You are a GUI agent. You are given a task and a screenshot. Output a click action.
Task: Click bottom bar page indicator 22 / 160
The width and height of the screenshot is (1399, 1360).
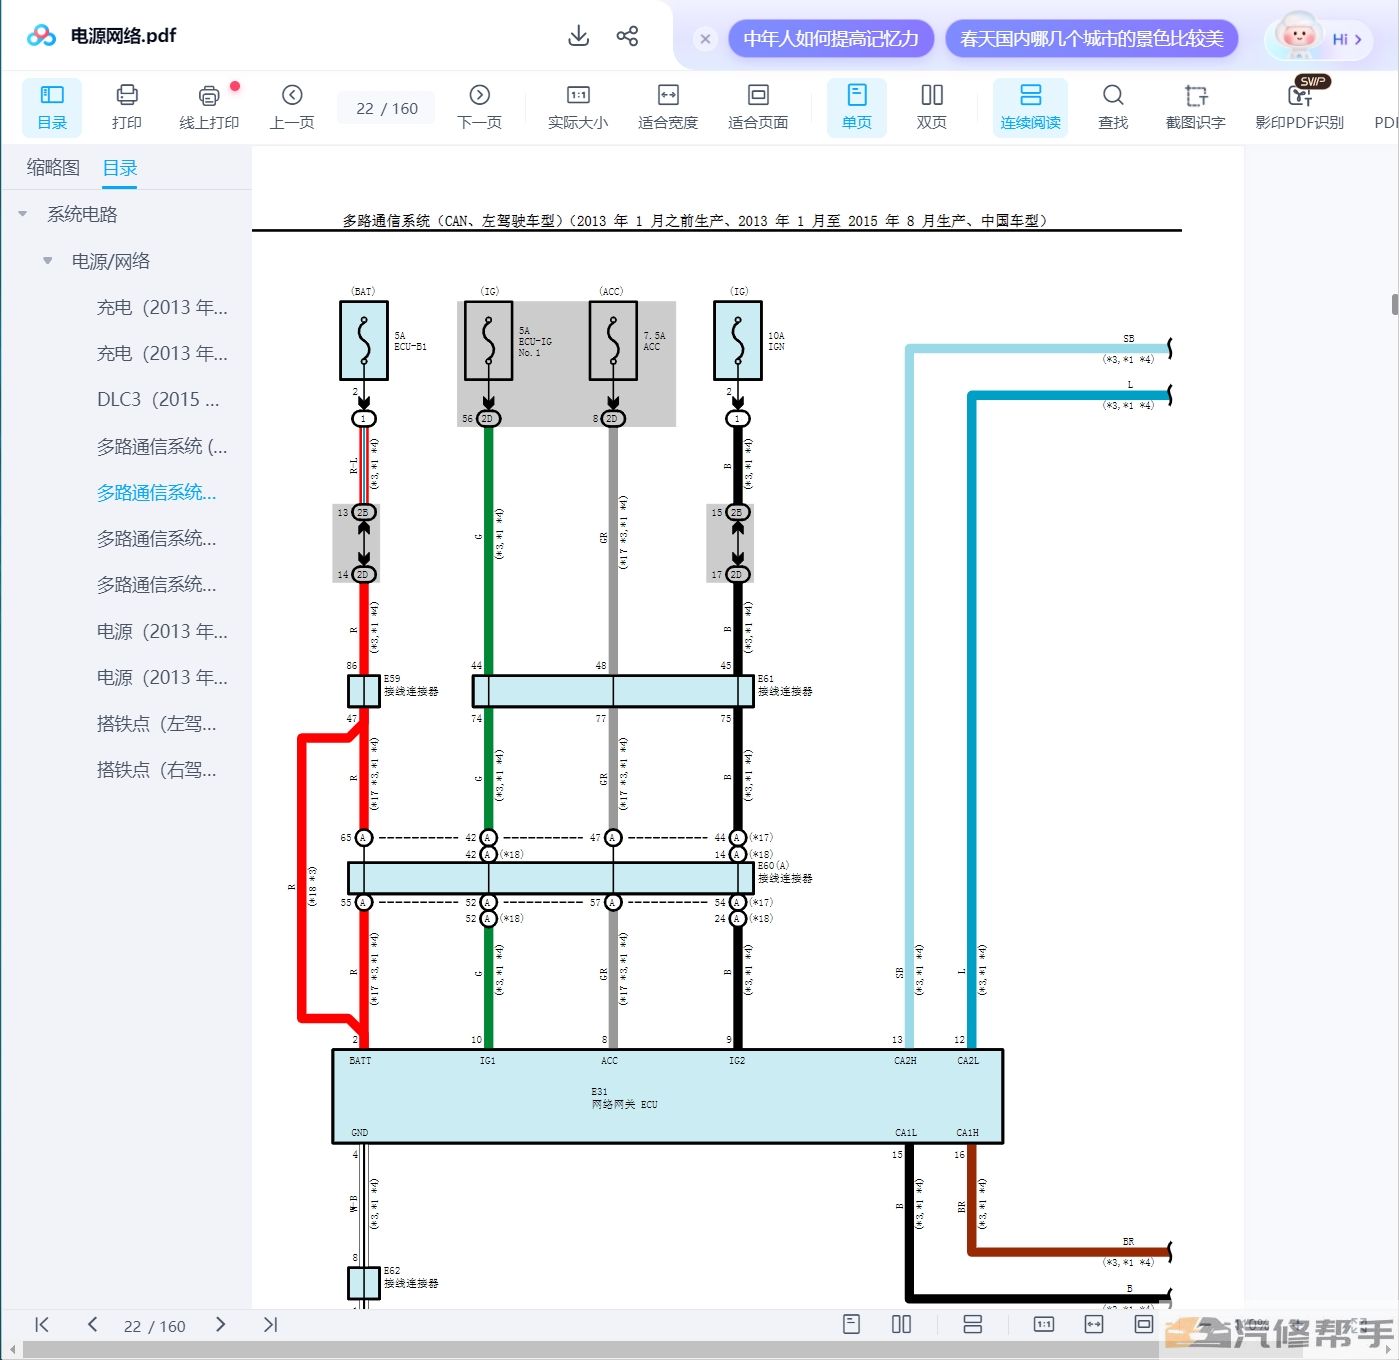[x=155, y=1326]
